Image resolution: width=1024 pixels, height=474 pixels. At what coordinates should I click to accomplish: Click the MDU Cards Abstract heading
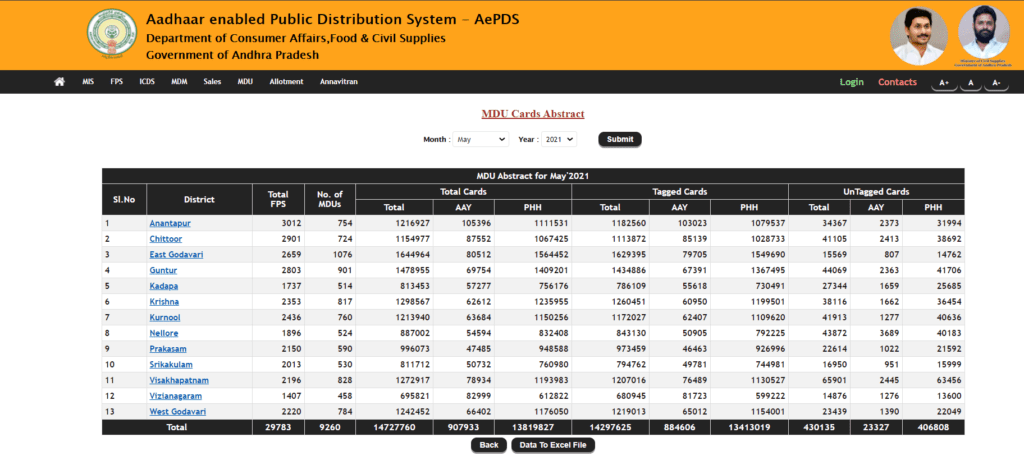533,114
